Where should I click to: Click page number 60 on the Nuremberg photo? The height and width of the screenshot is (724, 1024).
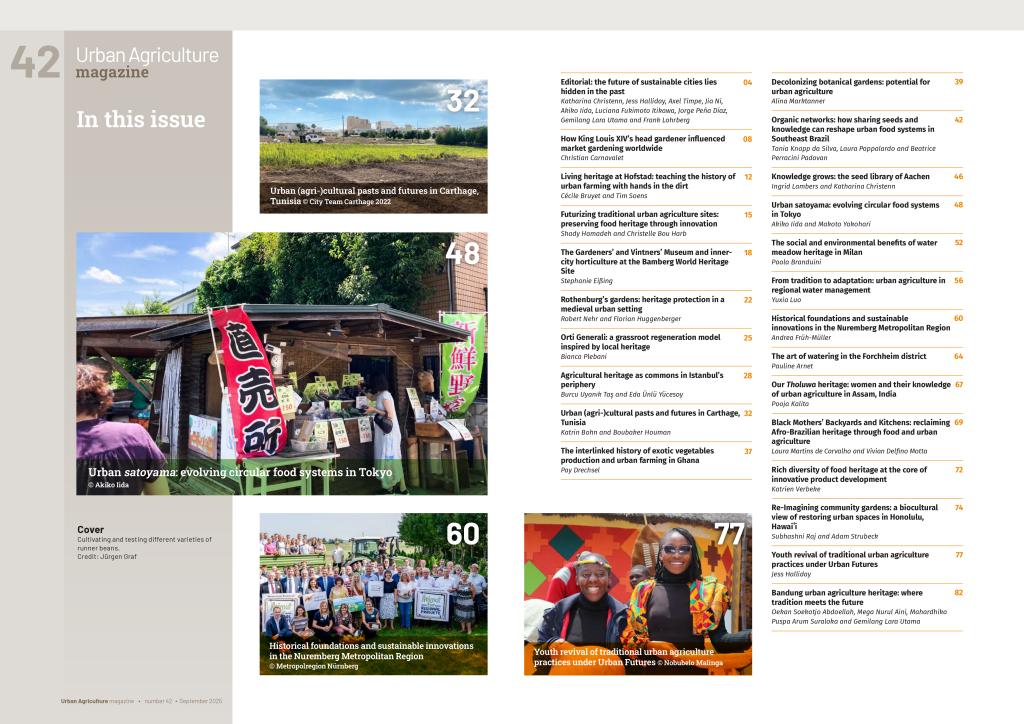(463, 535)
